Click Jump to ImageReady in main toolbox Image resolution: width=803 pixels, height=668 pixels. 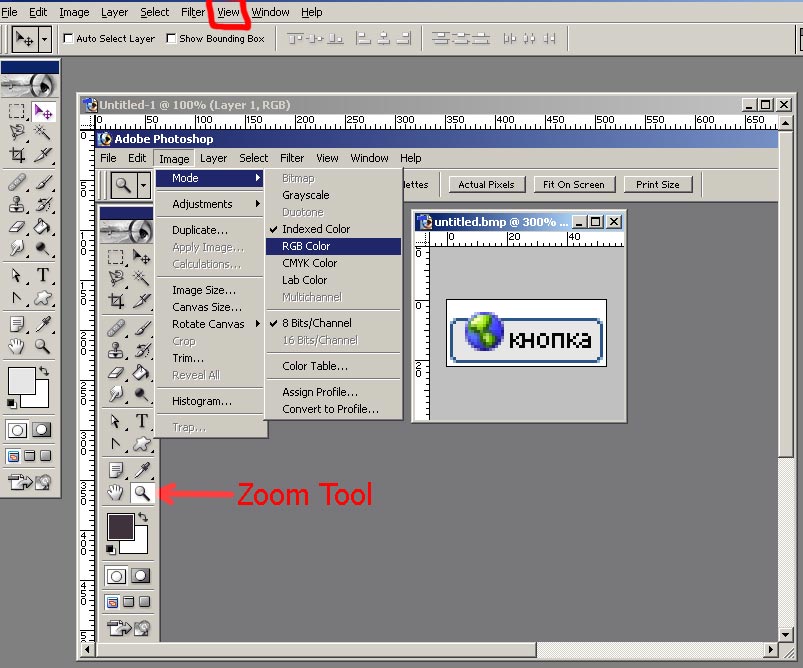[x=30, y=482]
